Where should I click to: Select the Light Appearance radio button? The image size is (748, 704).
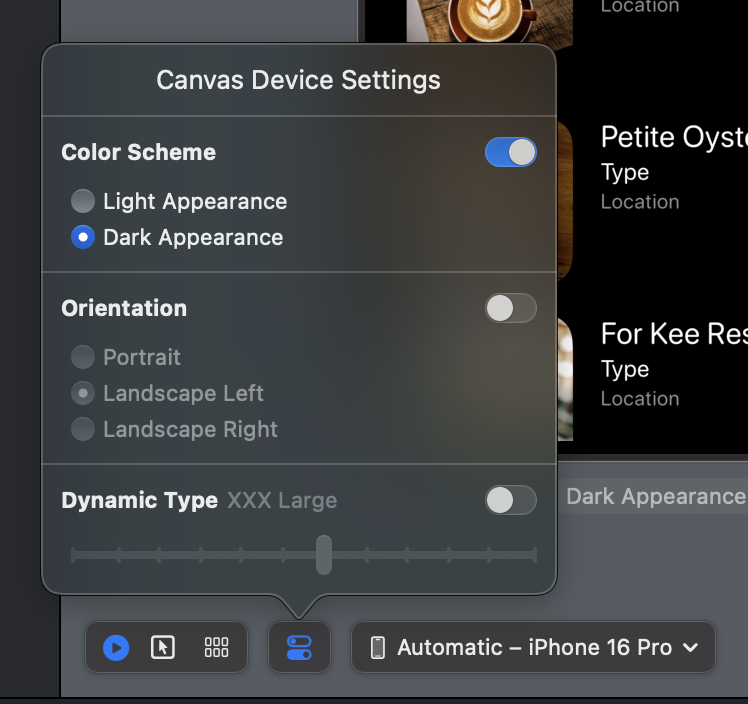pos(83,202)
